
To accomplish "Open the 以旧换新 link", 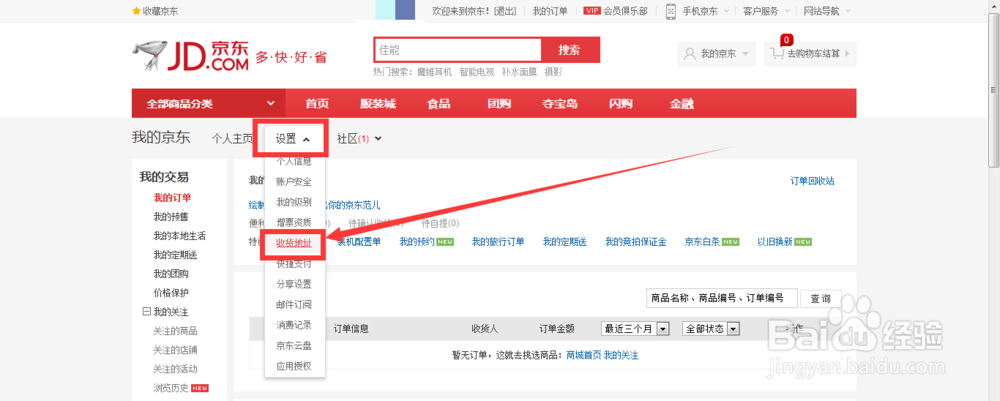I will tap(774, 242).
